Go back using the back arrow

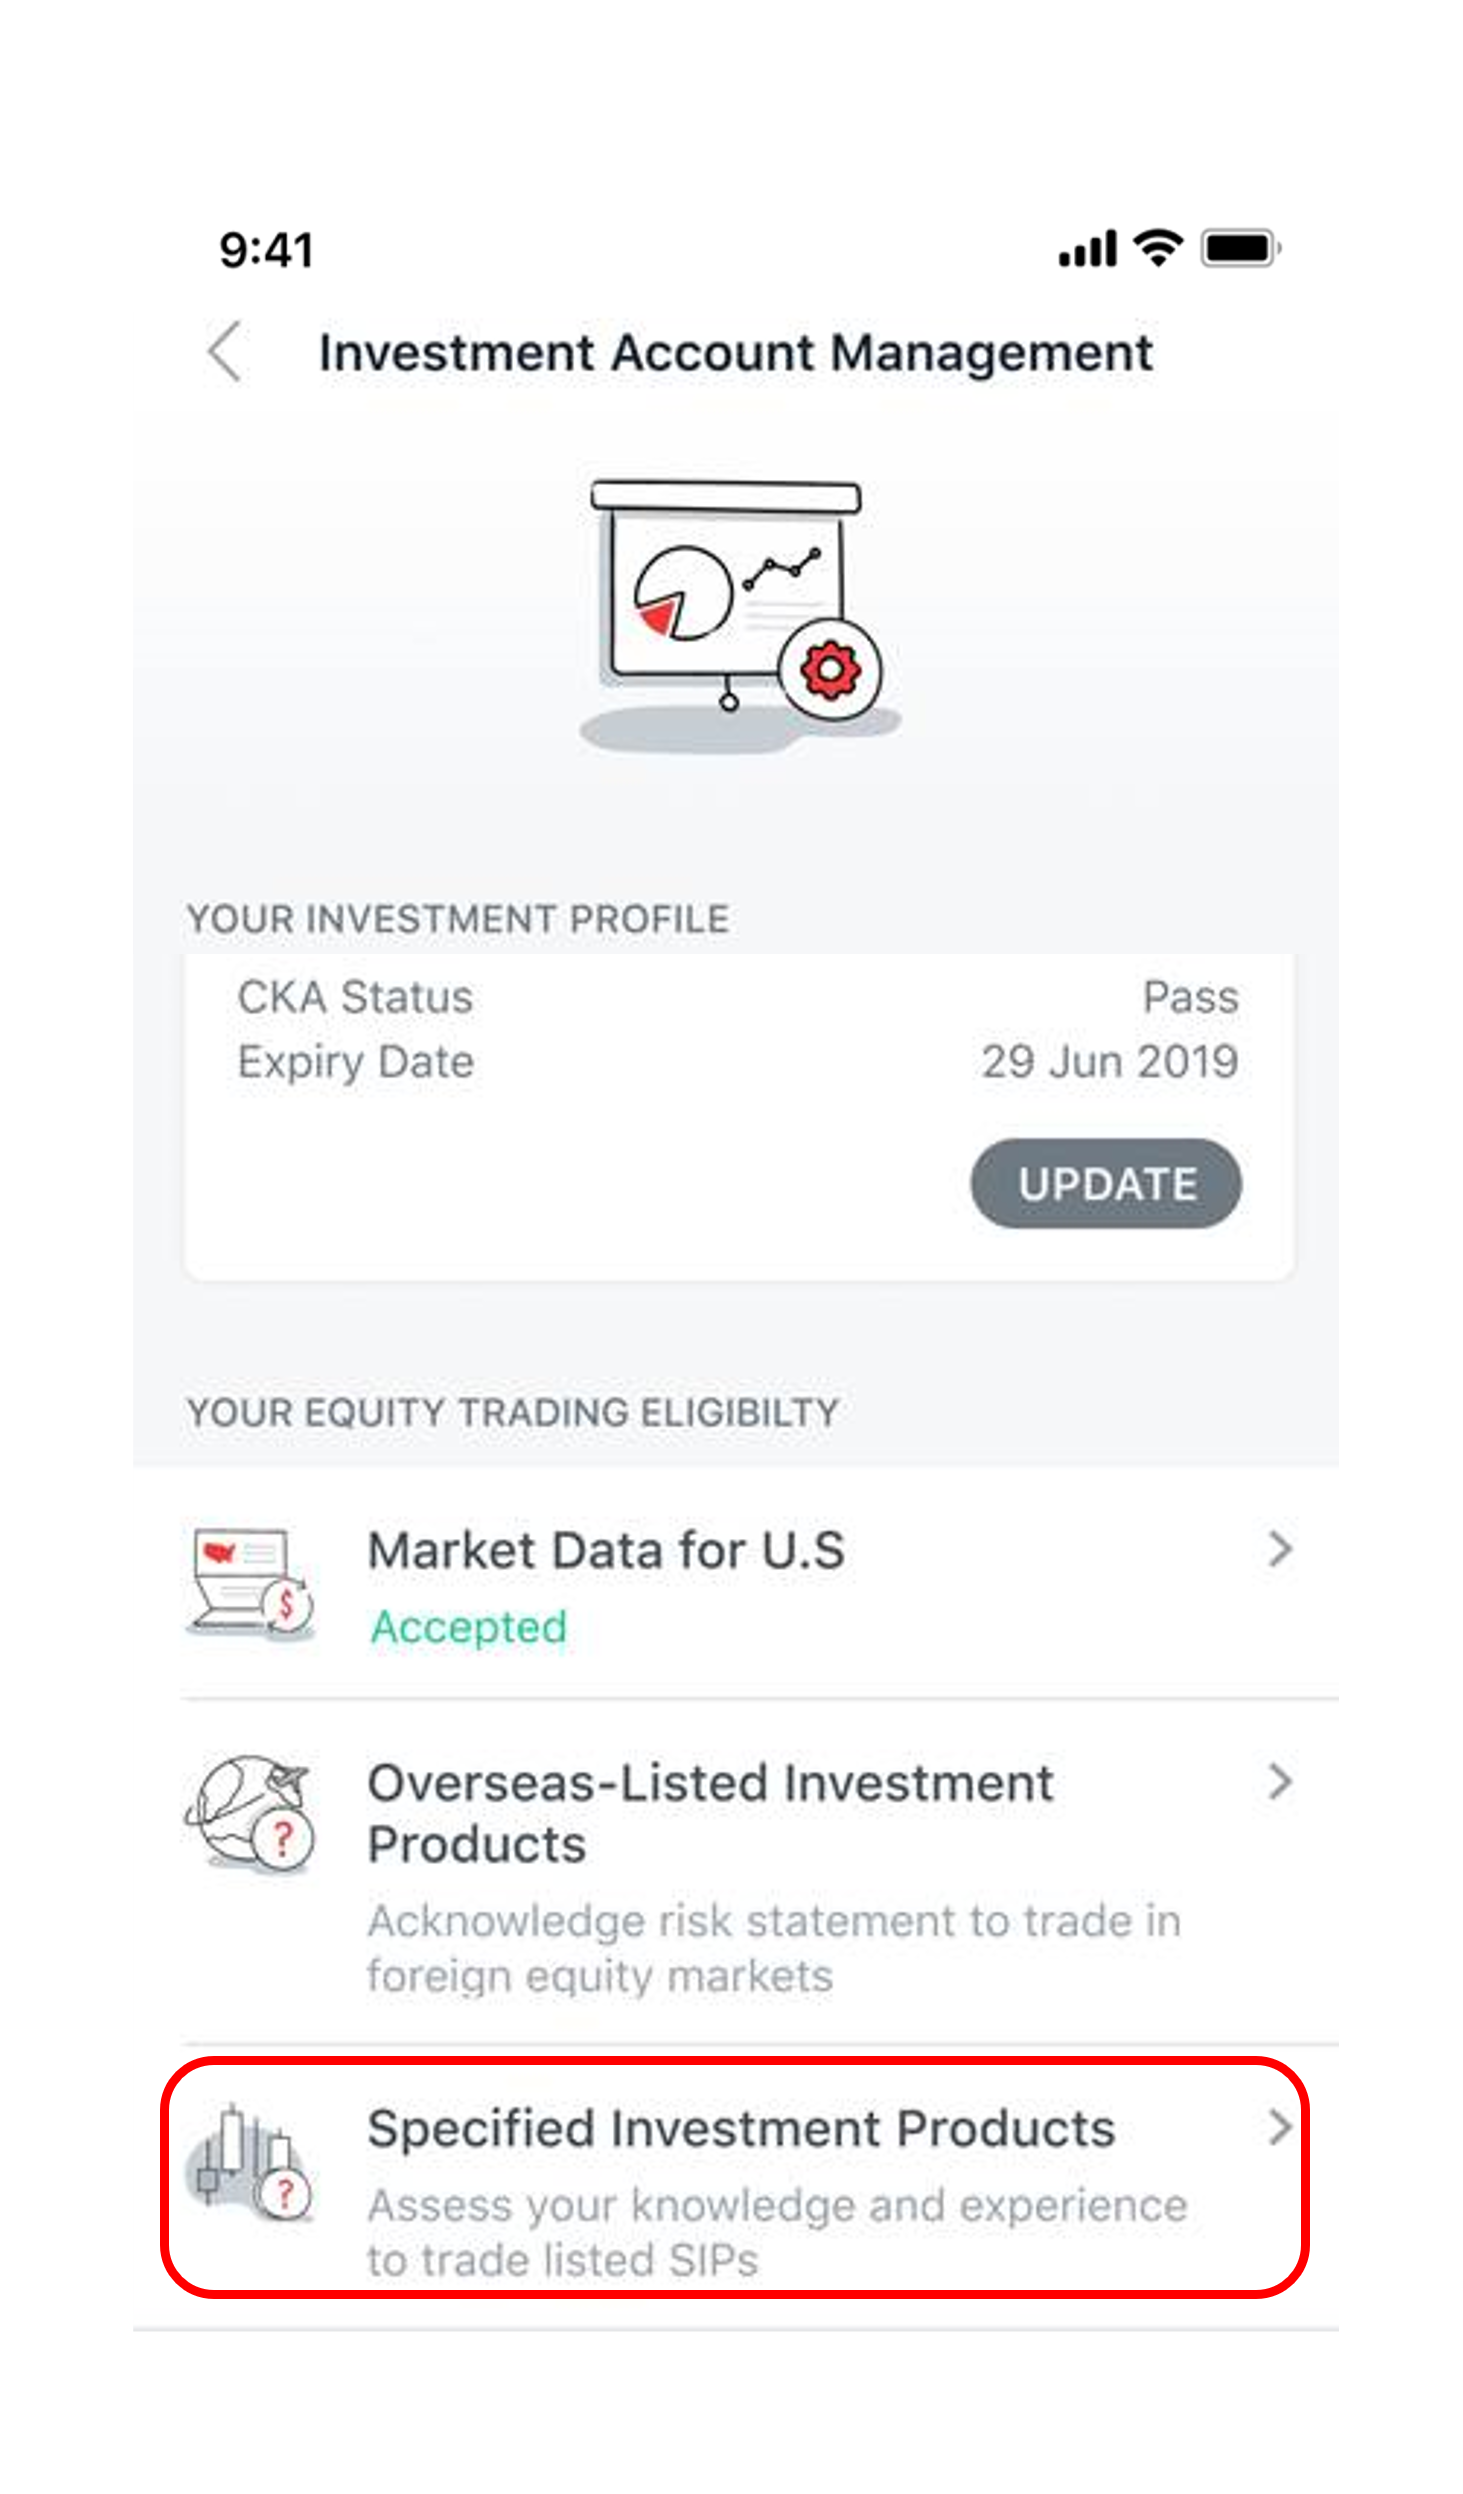point(225,351)
